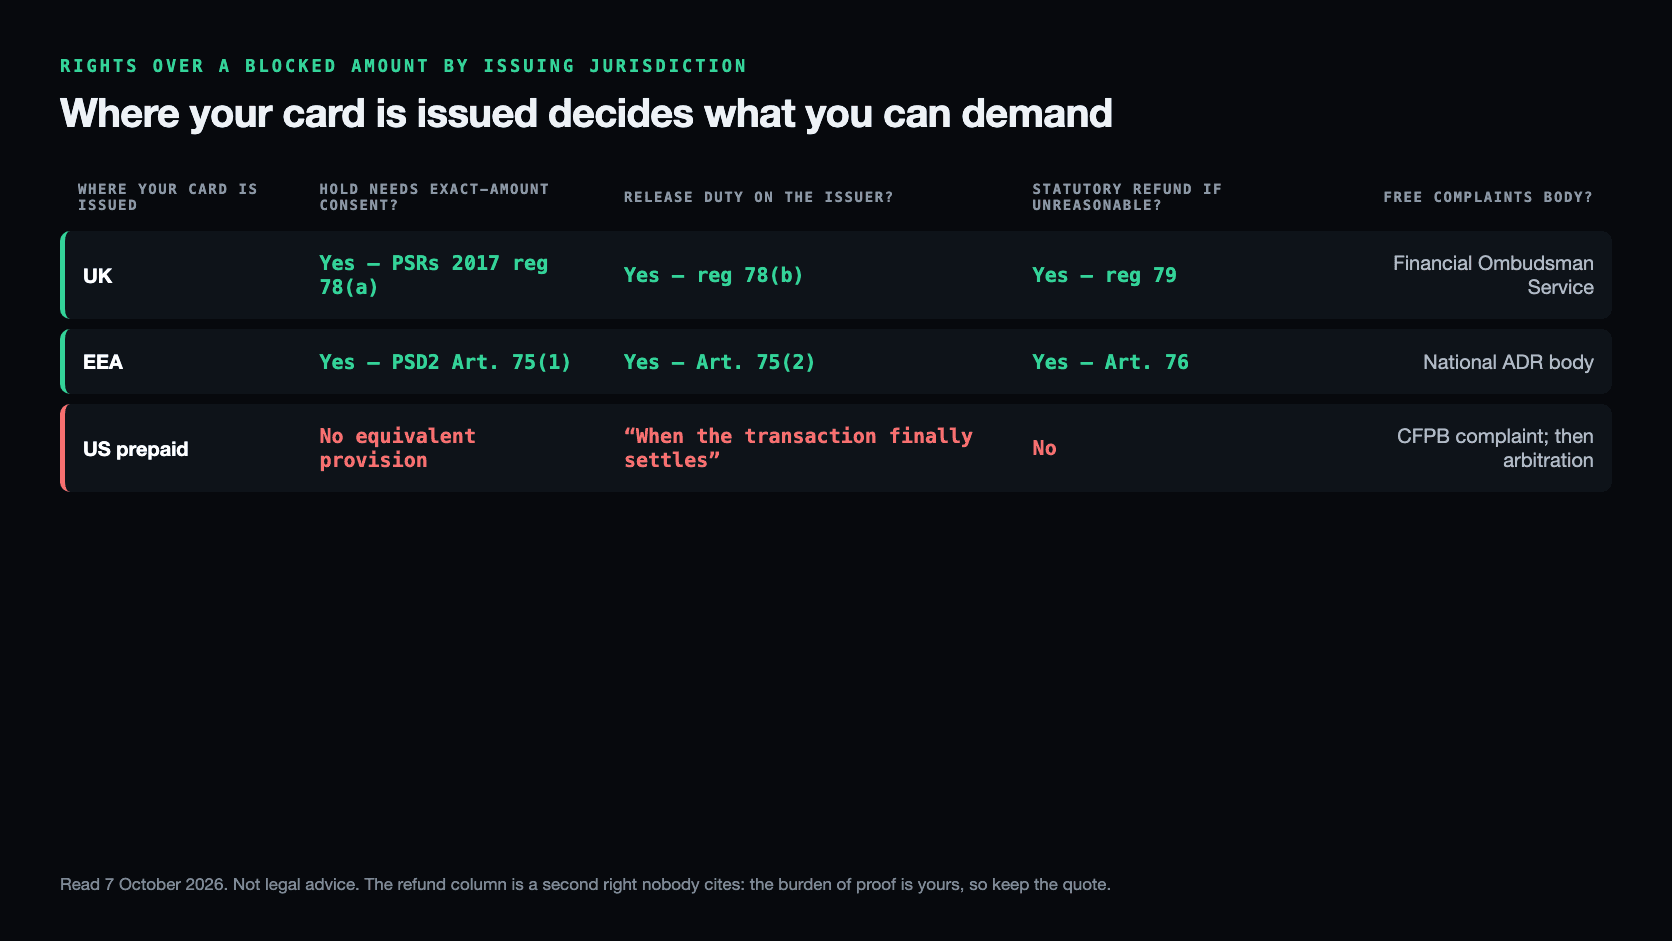Click 'Financial Ombudsman Service' text
1672x941 pixels.
[1493, 275]
